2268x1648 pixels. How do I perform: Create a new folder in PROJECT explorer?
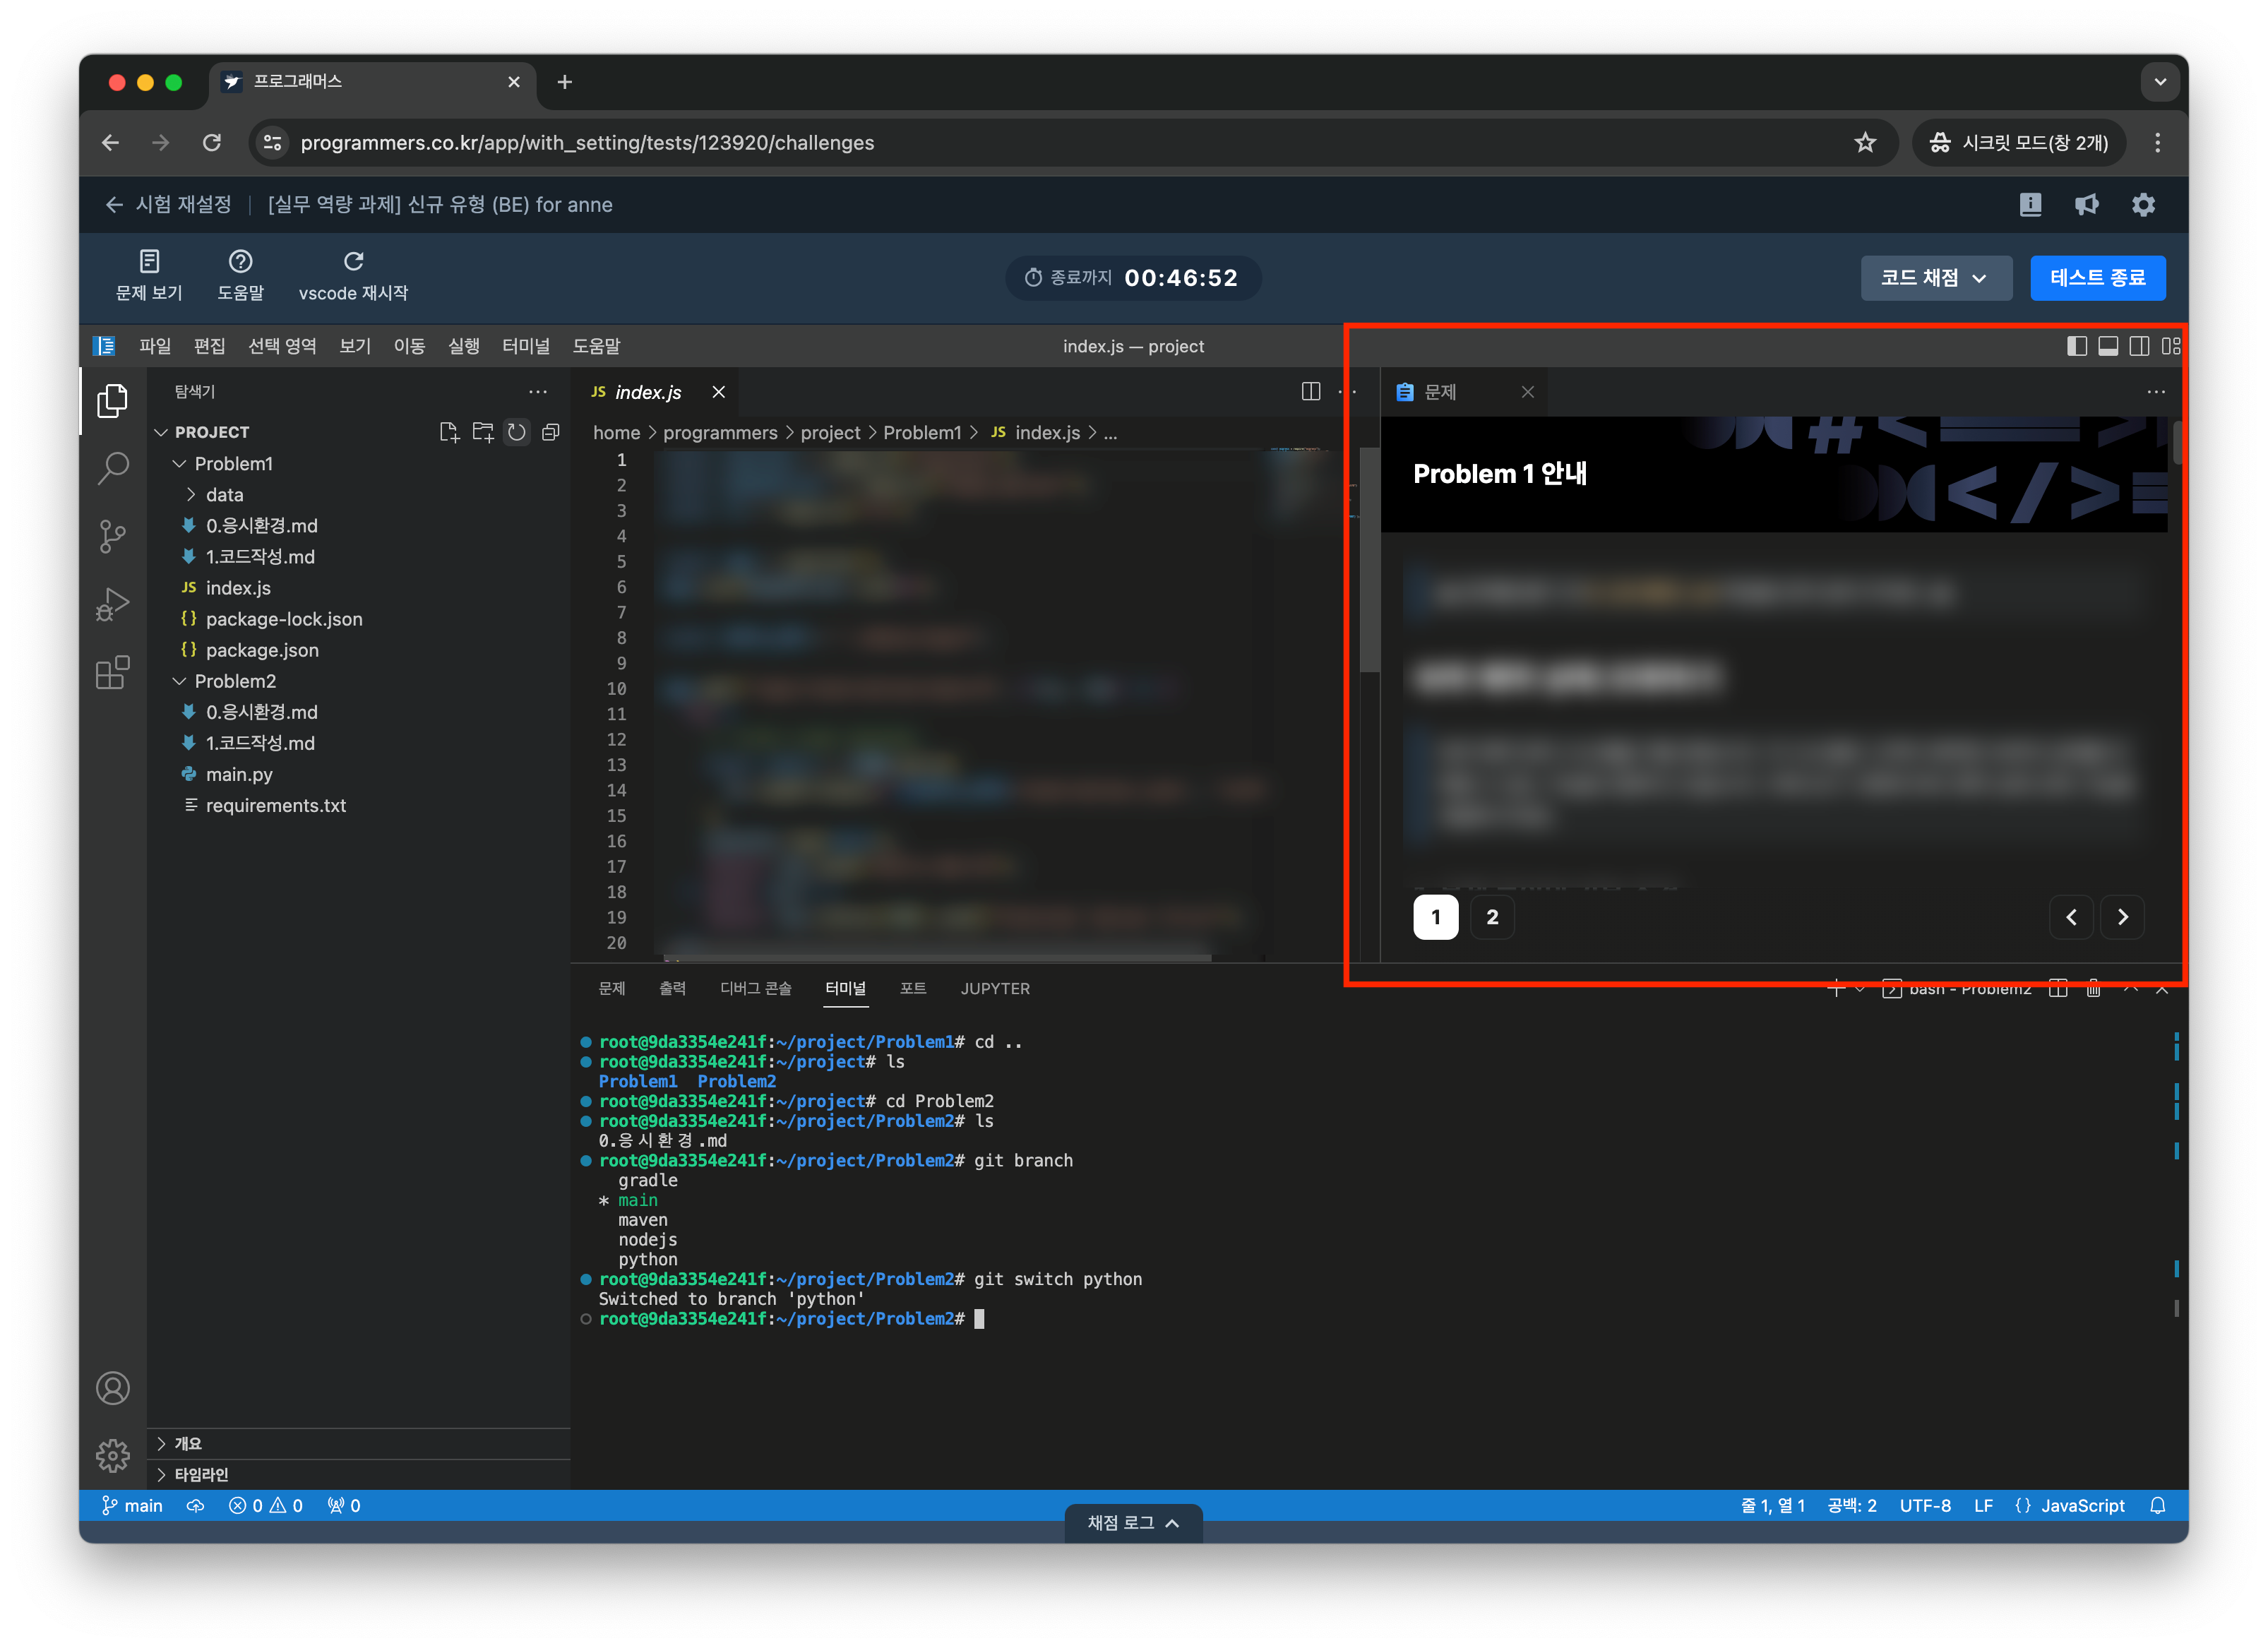[x=483, y=432]
